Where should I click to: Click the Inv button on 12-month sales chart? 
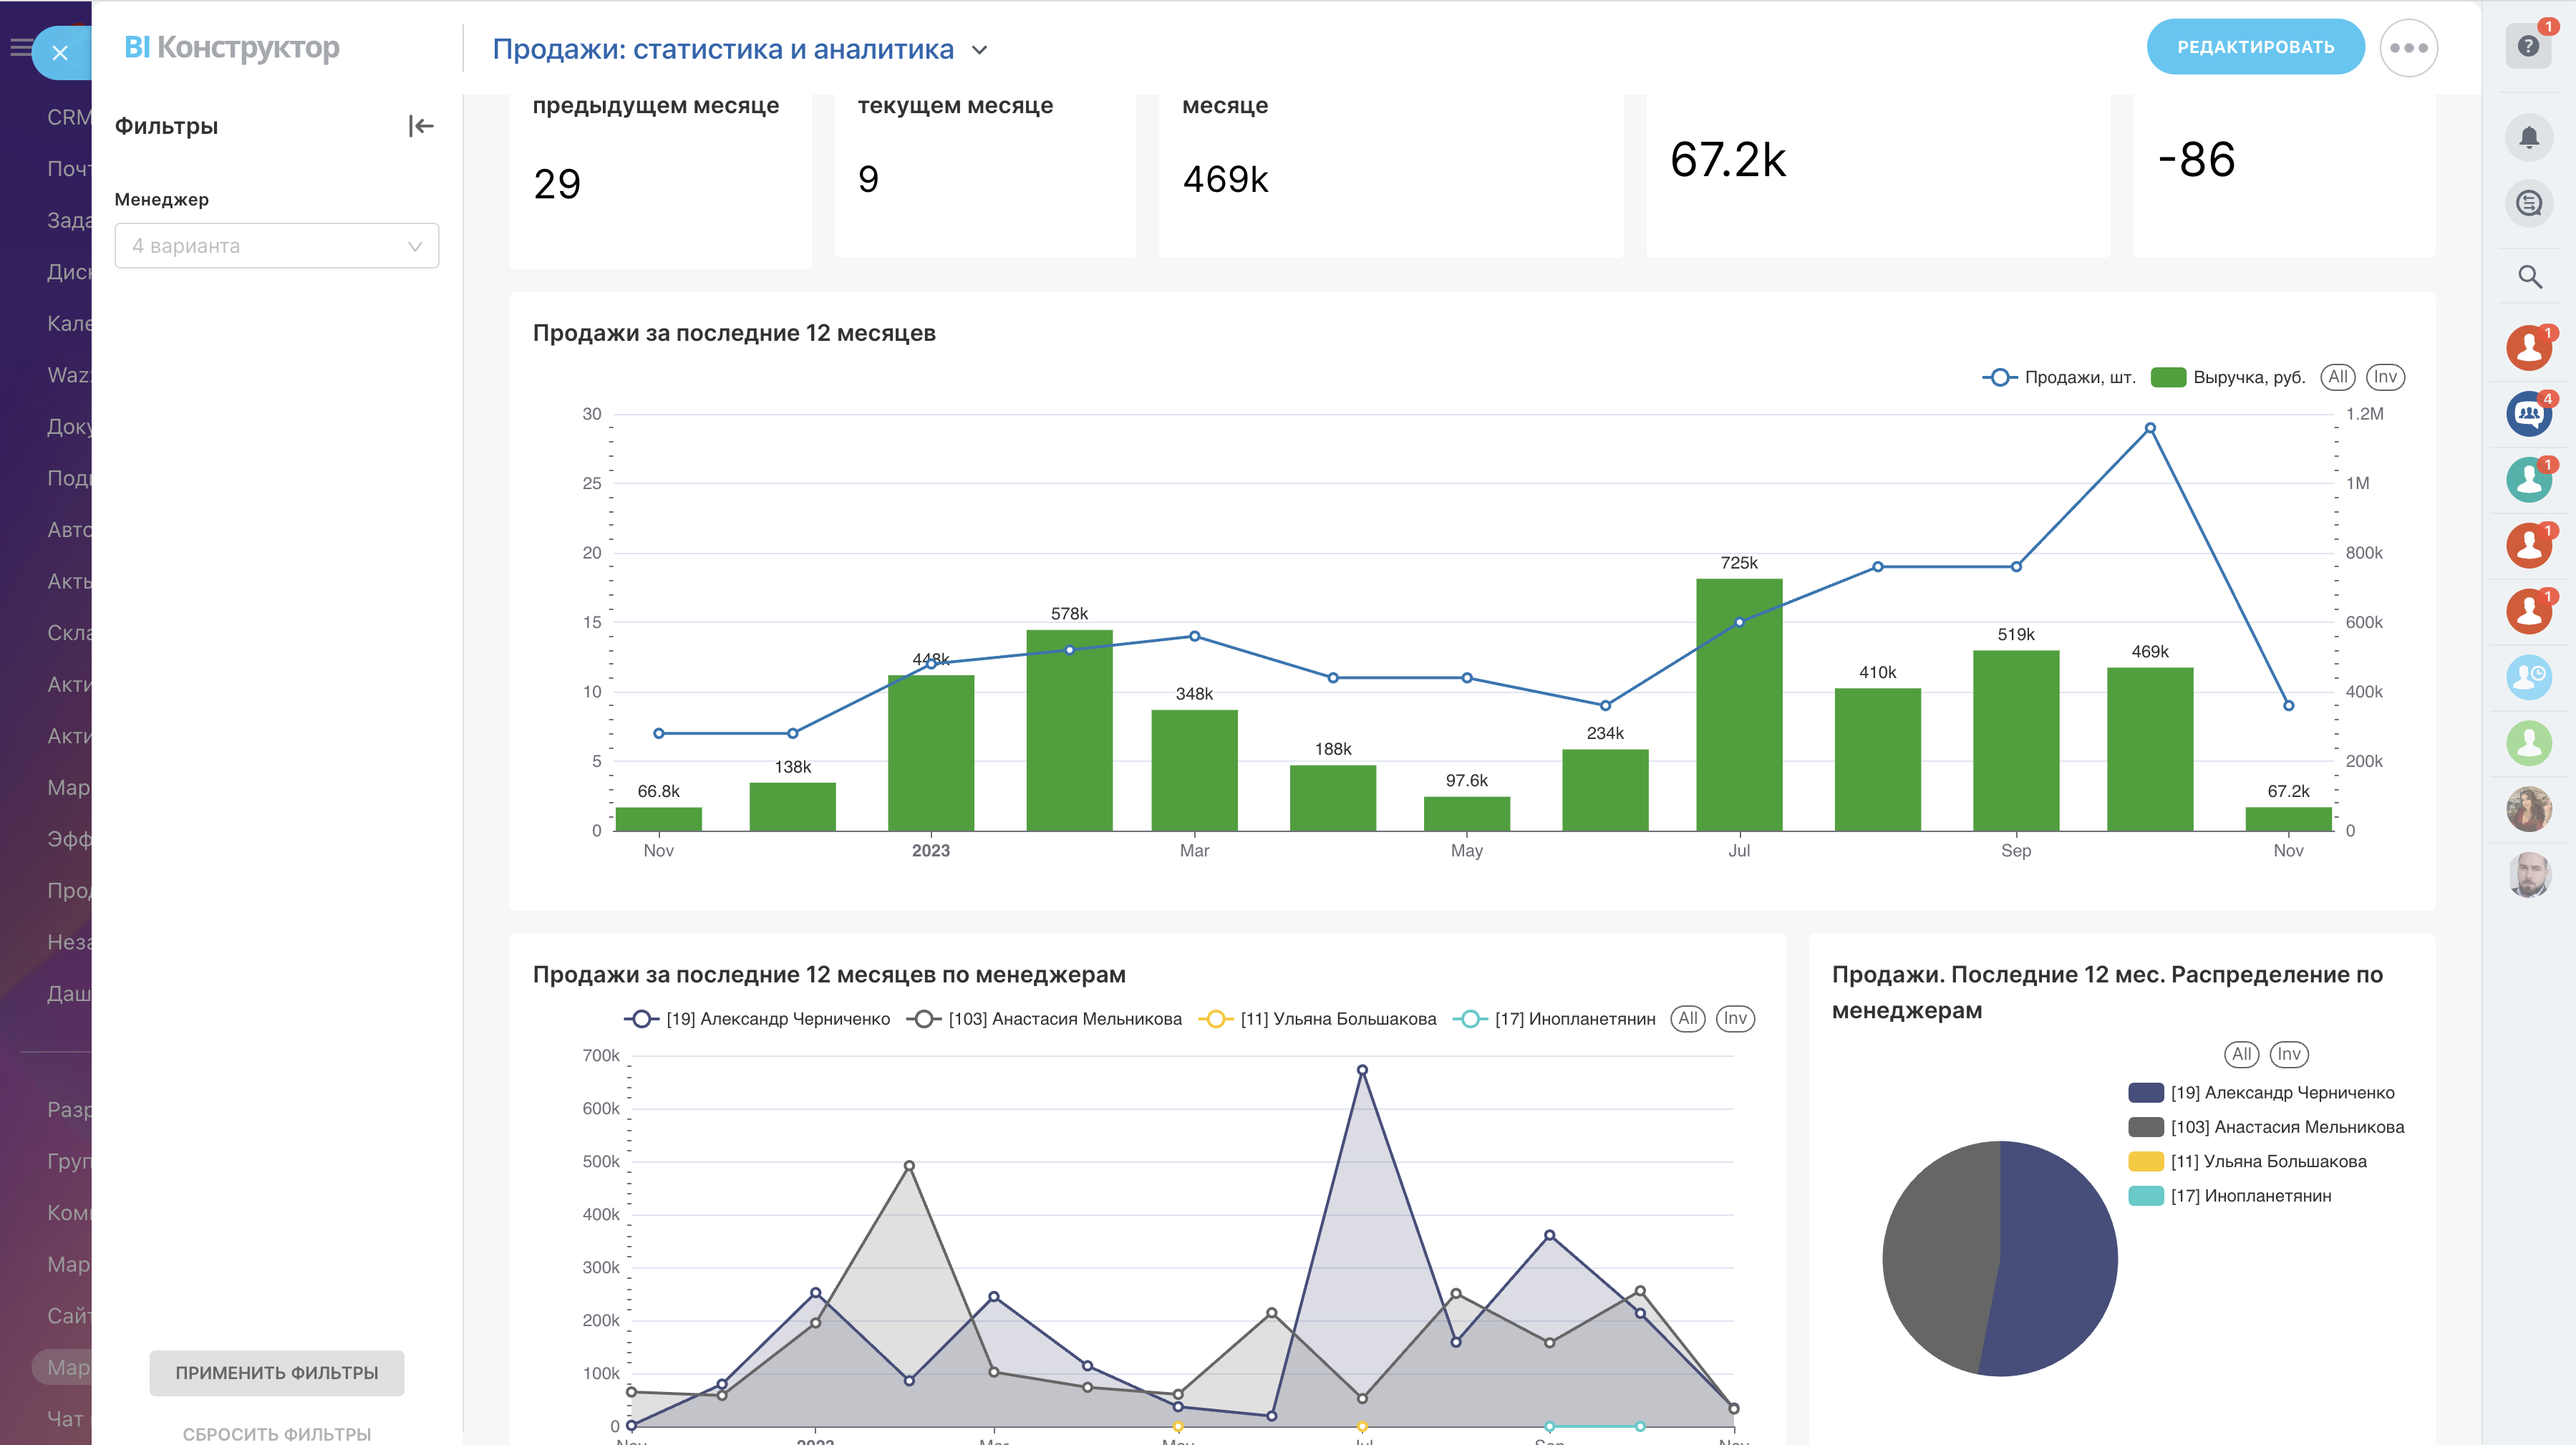point(2385,377)
